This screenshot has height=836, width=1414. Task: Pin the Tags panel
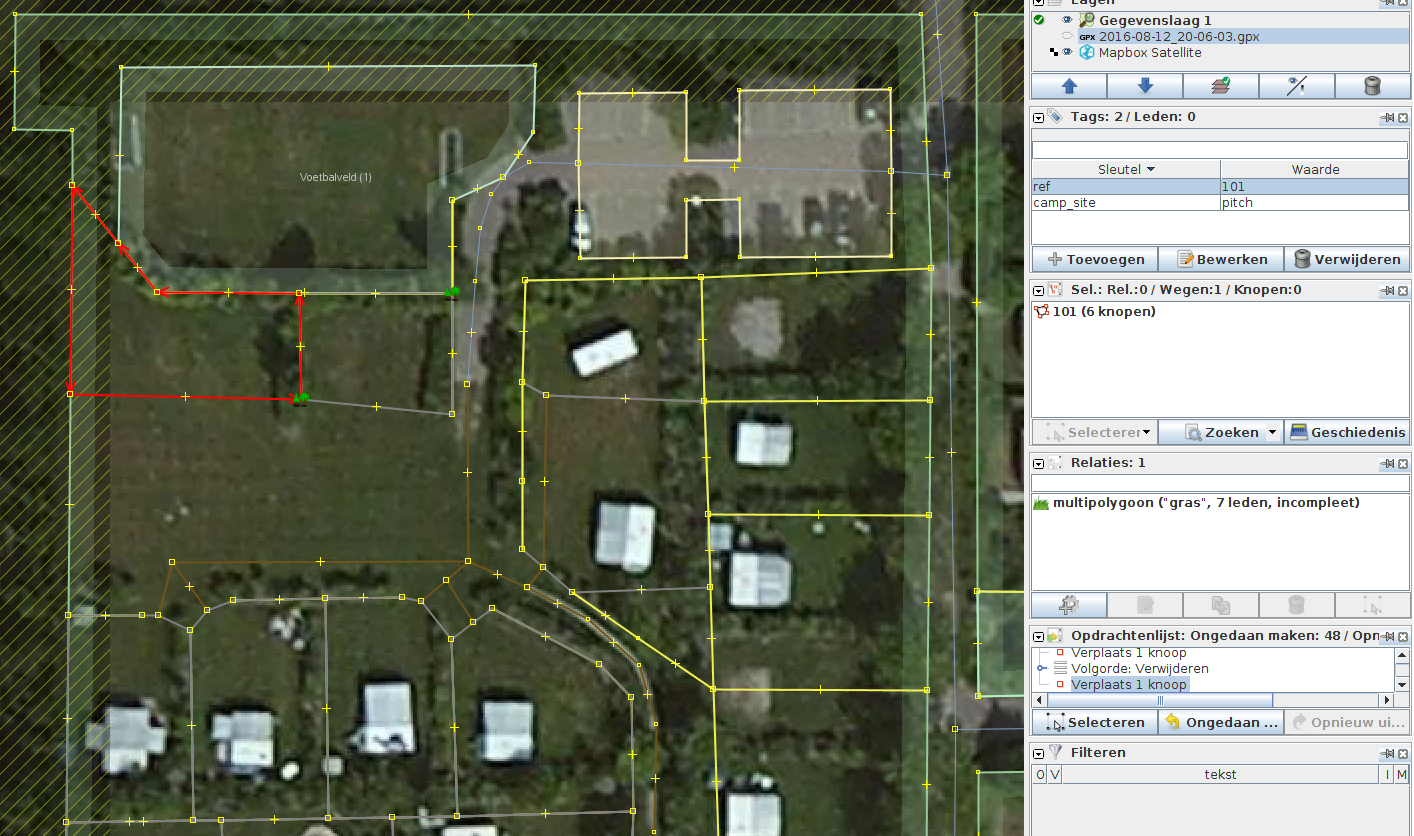[x=1388, y=117]
